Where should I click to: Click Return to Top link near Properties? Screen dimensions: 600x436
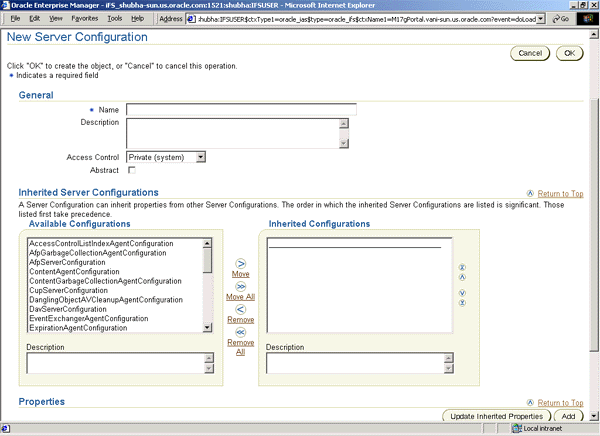pyautogui.click(x=560, y=403)
